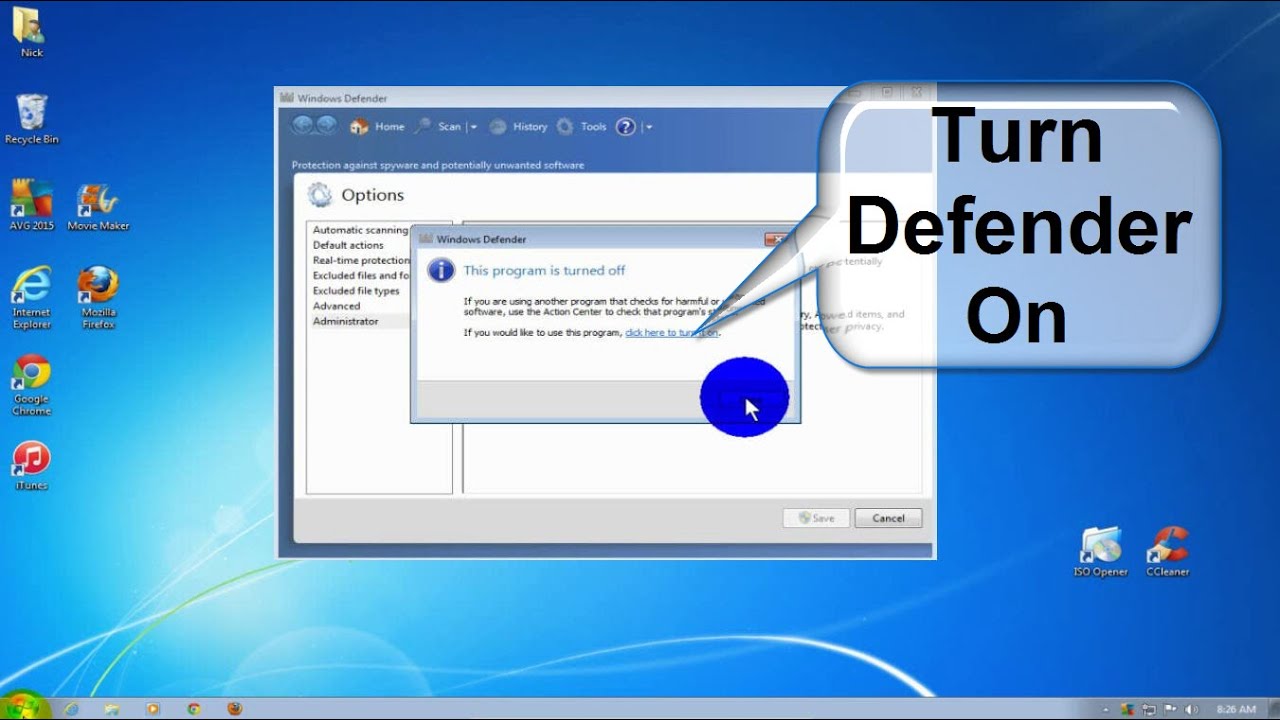Open Windows Media Player from the taskbar

pyautogui.click(x=153, y=709)
